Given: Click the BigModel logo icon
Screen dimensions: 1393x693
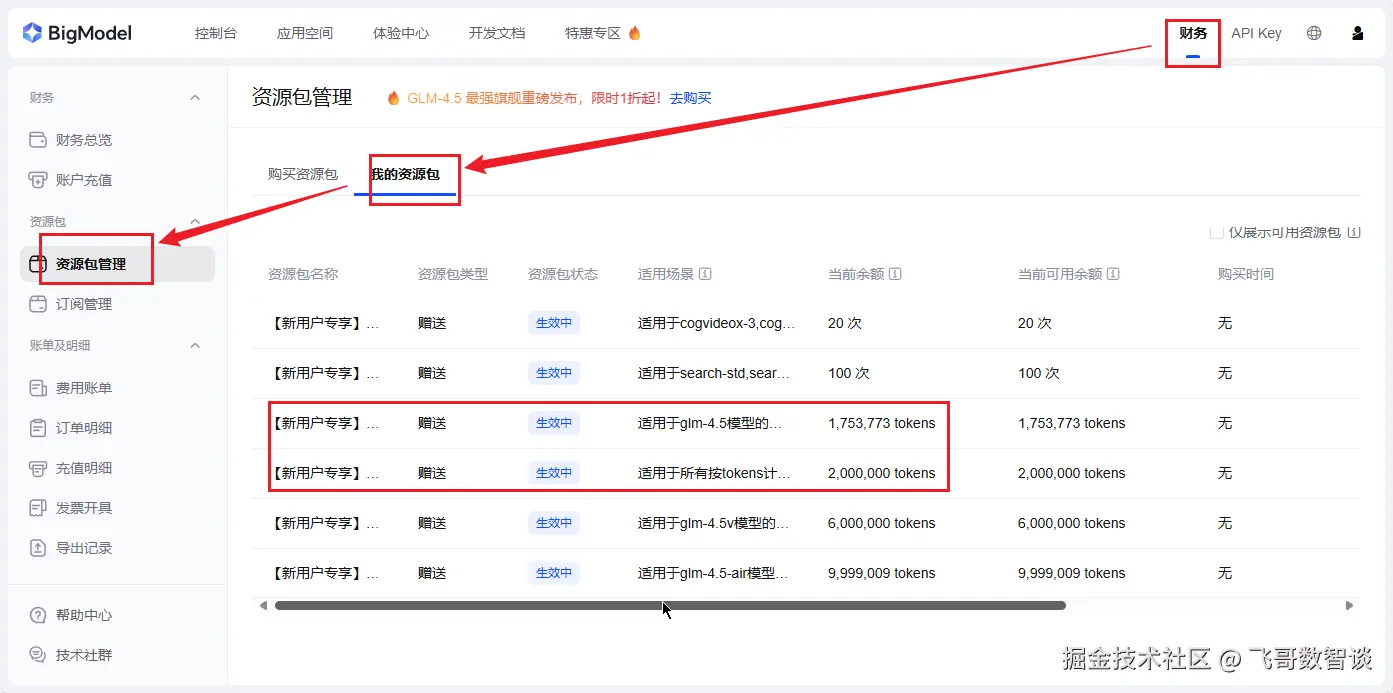Looking at the screenshot, I should 32,33.
